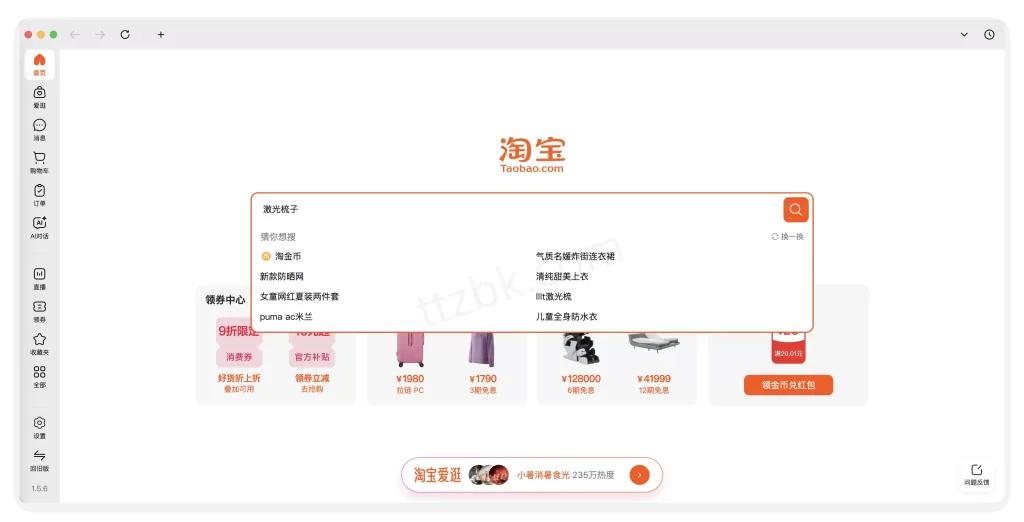Click the 好货折上折 text
Image resolution: width=1024 pixels, height=522 pixels.
[239, 378]
